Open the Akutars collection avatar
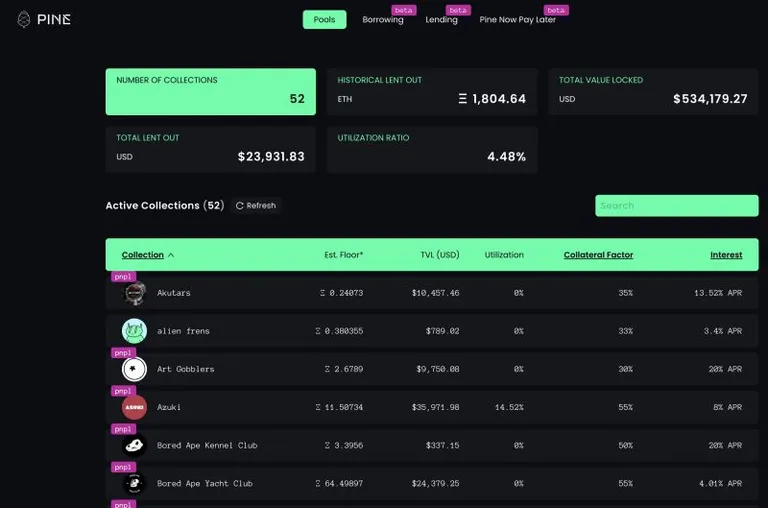This screenshot has width=768, height=508. 134,293
